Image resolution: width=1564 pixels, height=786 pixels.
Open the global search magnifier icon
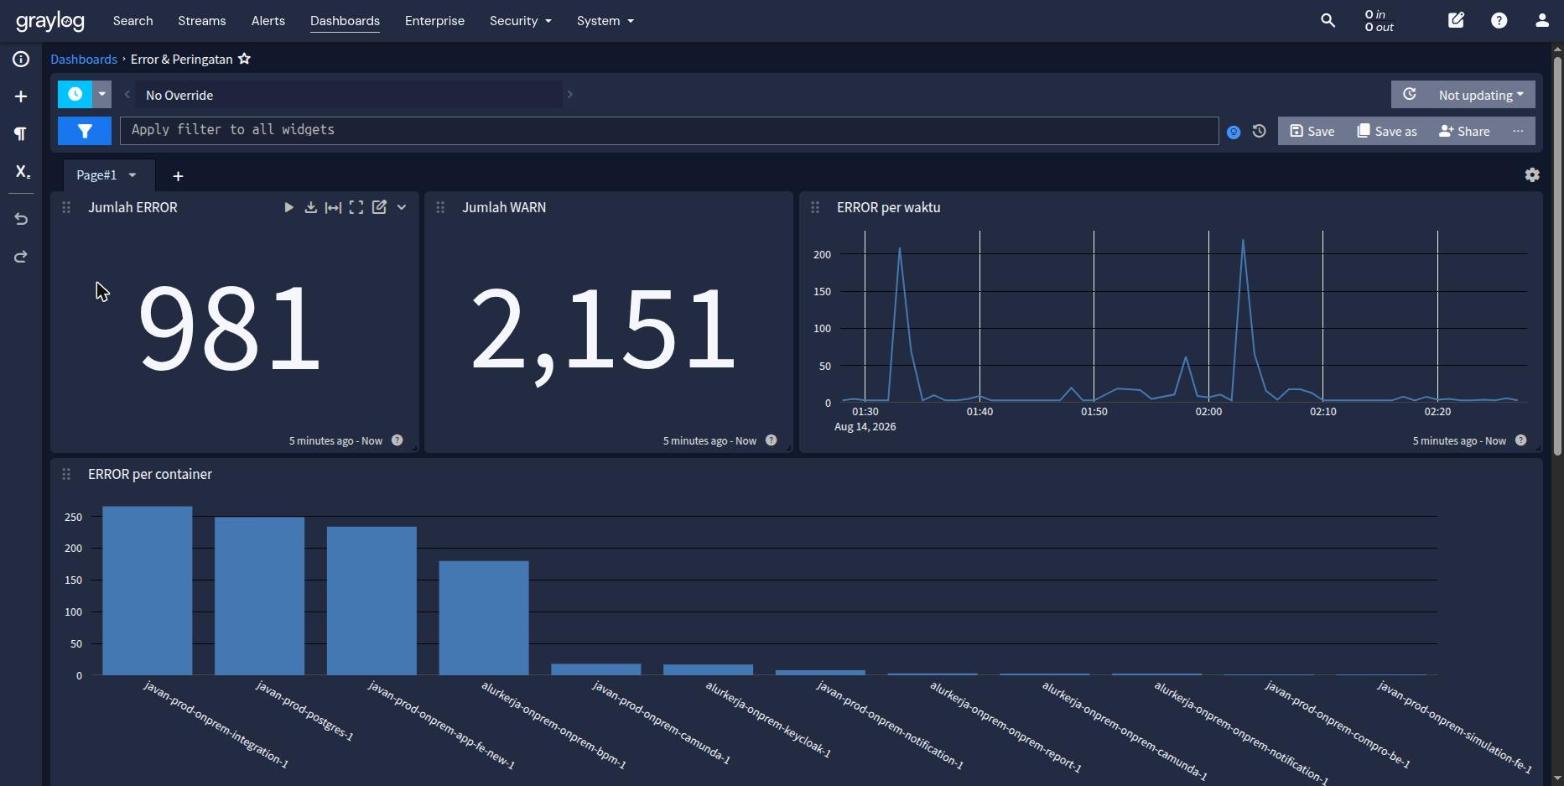click(1328, 20)
